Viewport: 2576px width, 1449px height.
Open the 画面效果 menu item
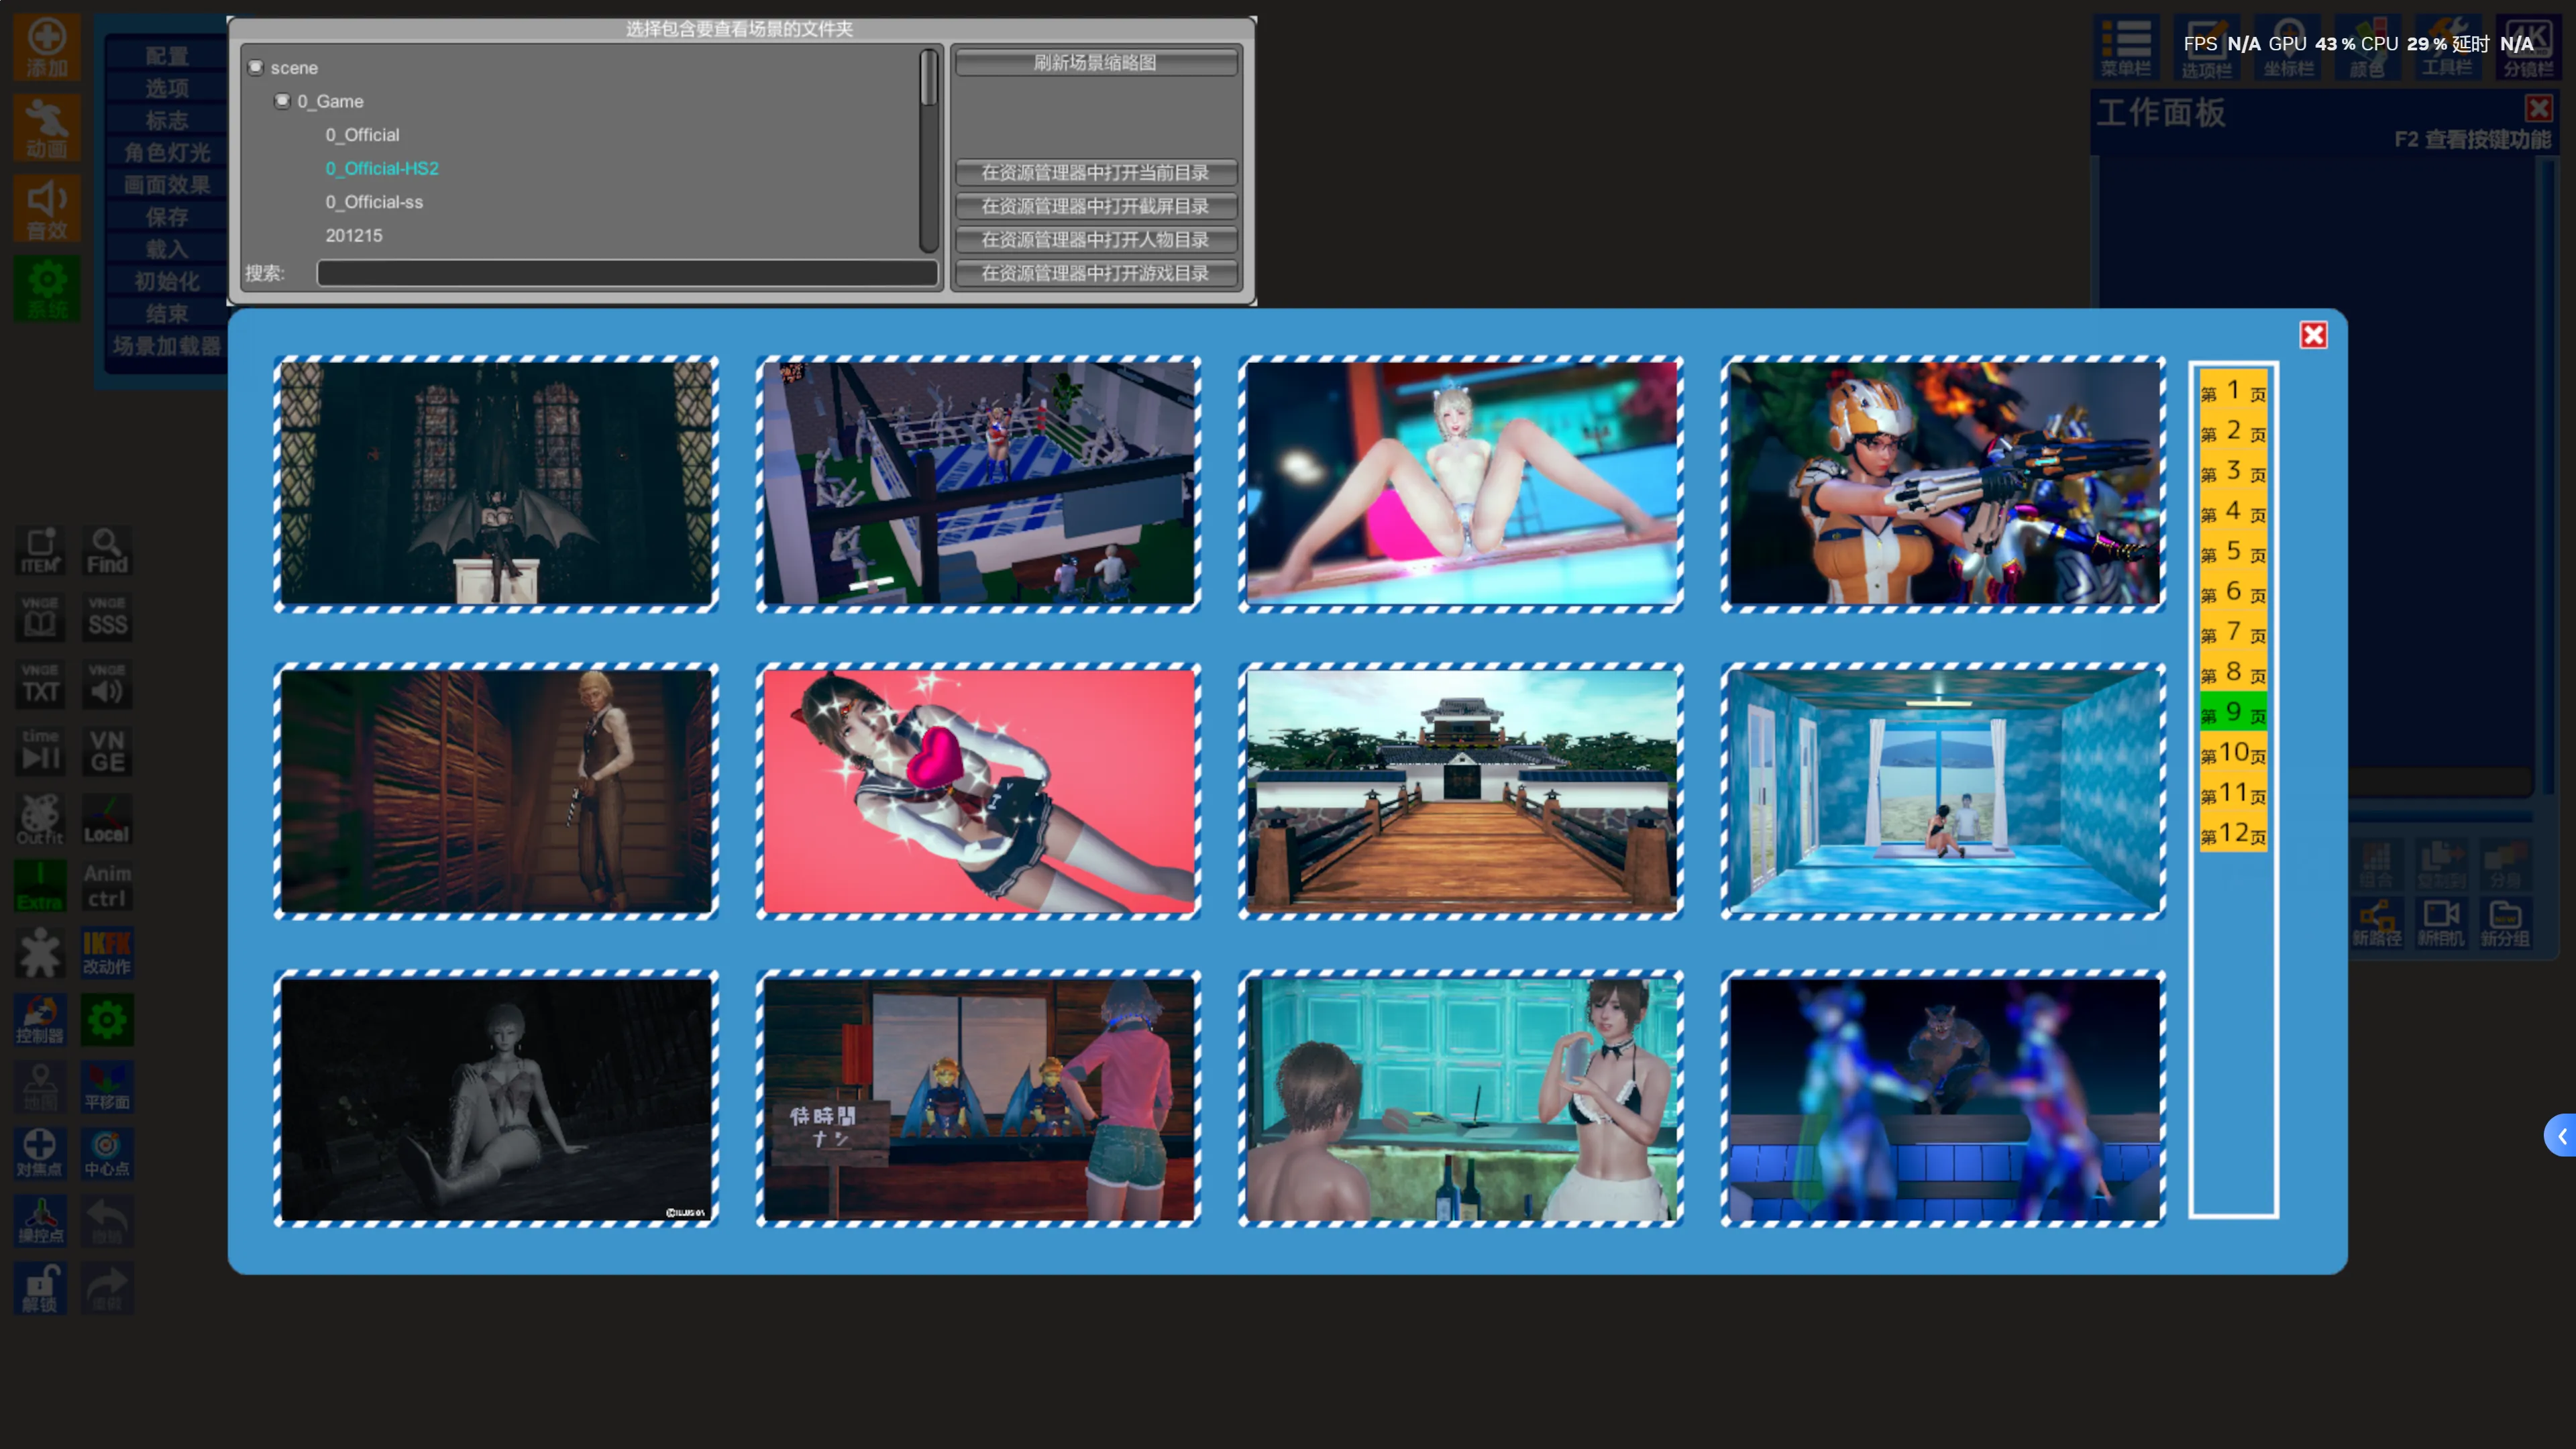click(166, 185)
